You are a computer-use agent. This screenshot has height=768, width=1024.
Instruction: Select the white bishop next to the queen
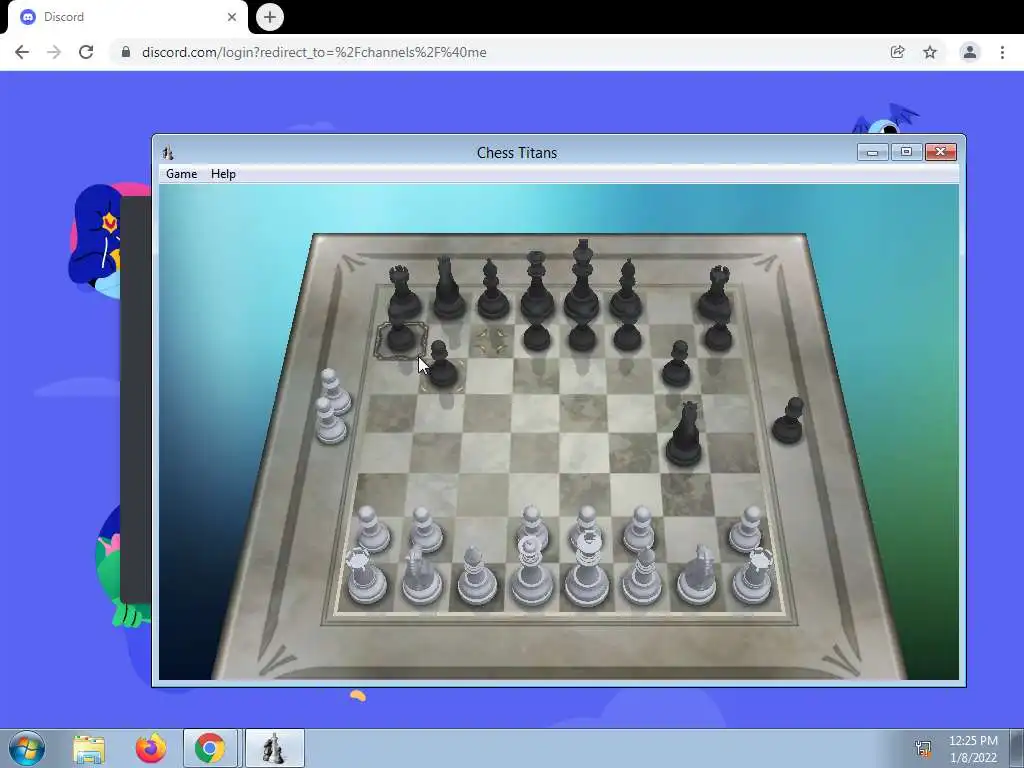point(477,576)
